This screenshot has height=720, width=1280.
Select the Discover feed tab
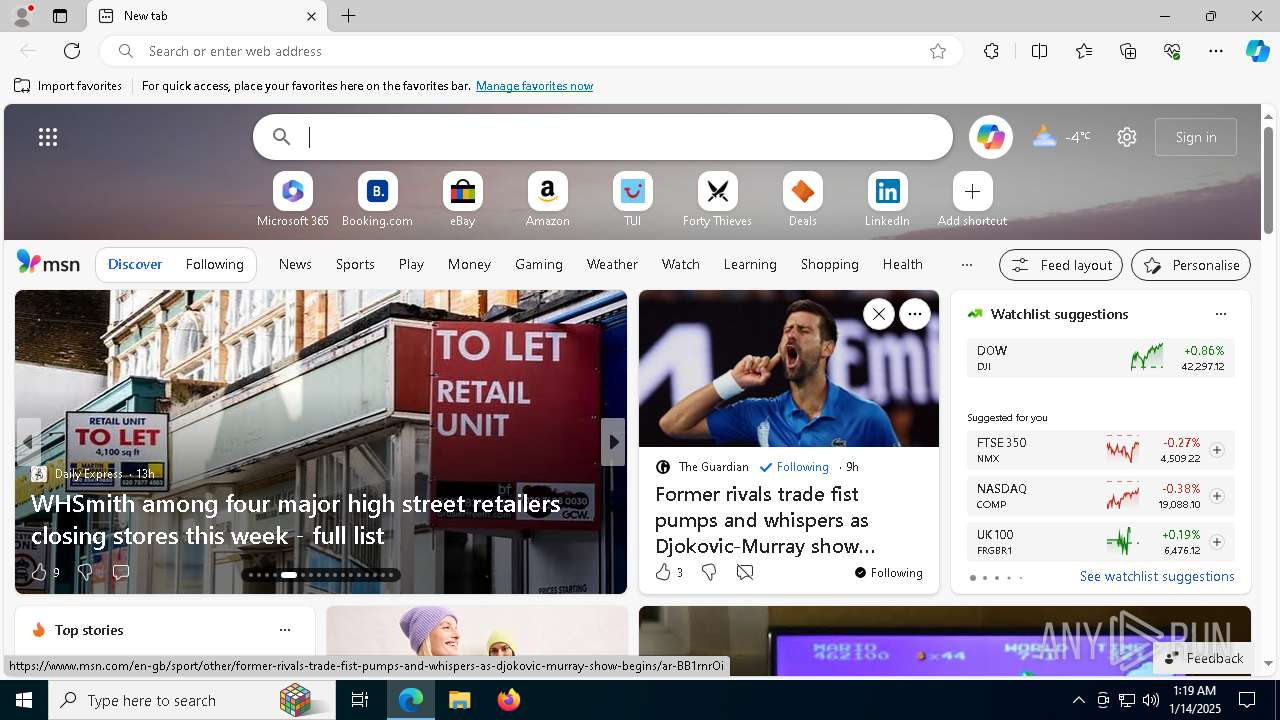point(135,264)
